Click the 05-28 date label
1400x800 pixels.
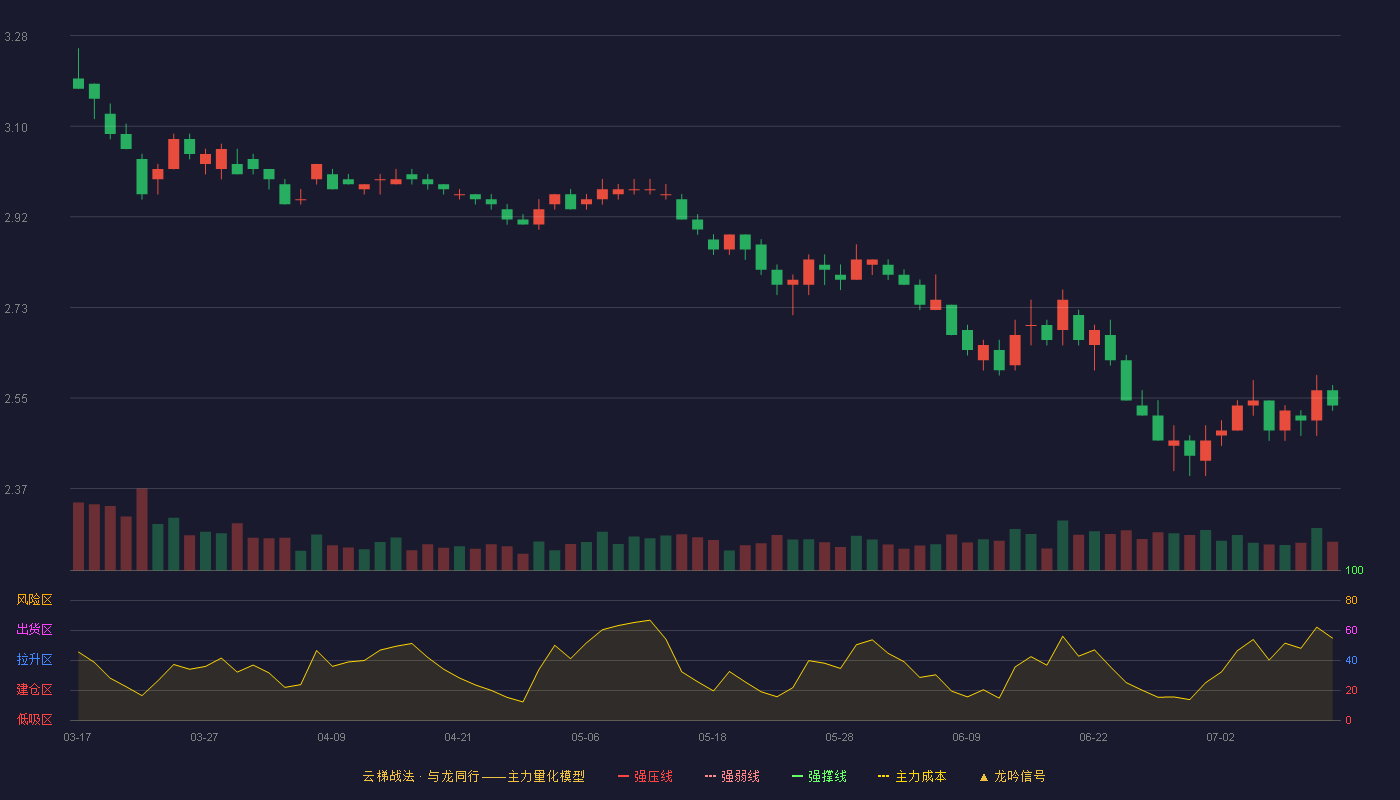(x=839, y=737)
